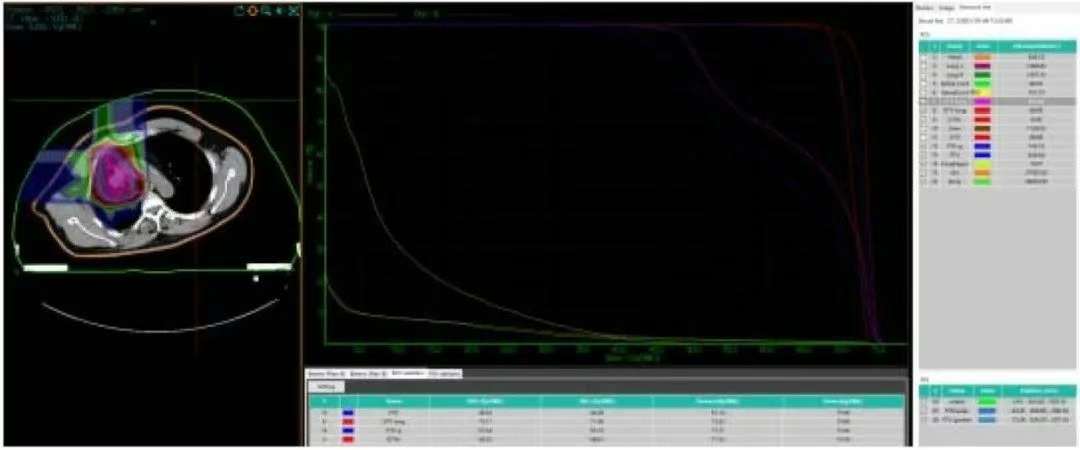Image resolution: width=1080 pixels, height=450 pixels.
Task: Maximize the CT view with crossed-arrows icon
Action: 294,10
